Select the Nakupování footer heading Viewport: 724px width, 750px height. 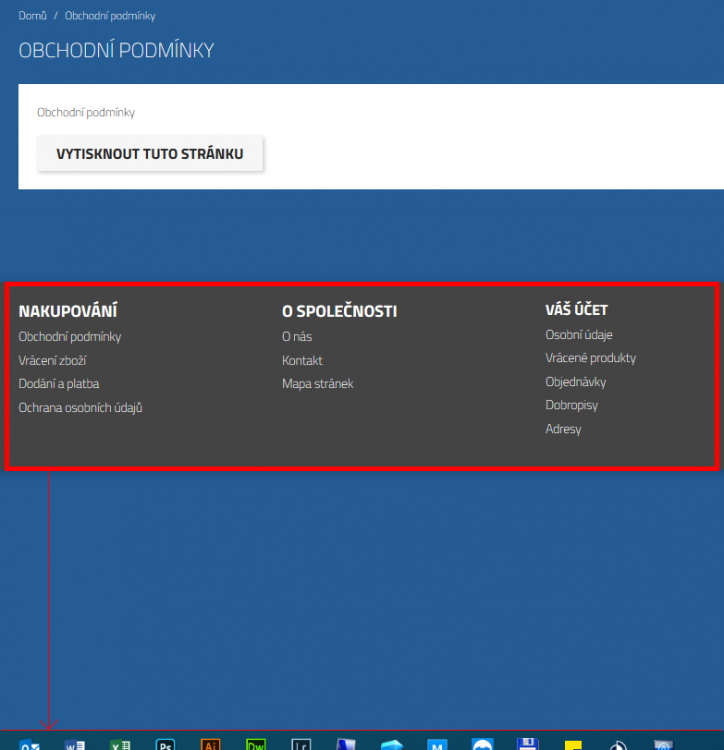click(68, 311)
